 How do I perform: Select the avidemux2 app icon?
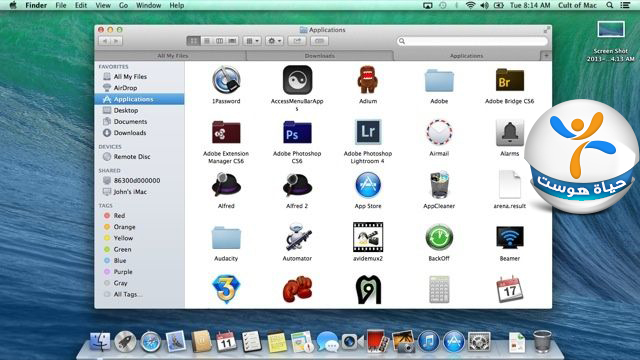[x=368, y=237]
